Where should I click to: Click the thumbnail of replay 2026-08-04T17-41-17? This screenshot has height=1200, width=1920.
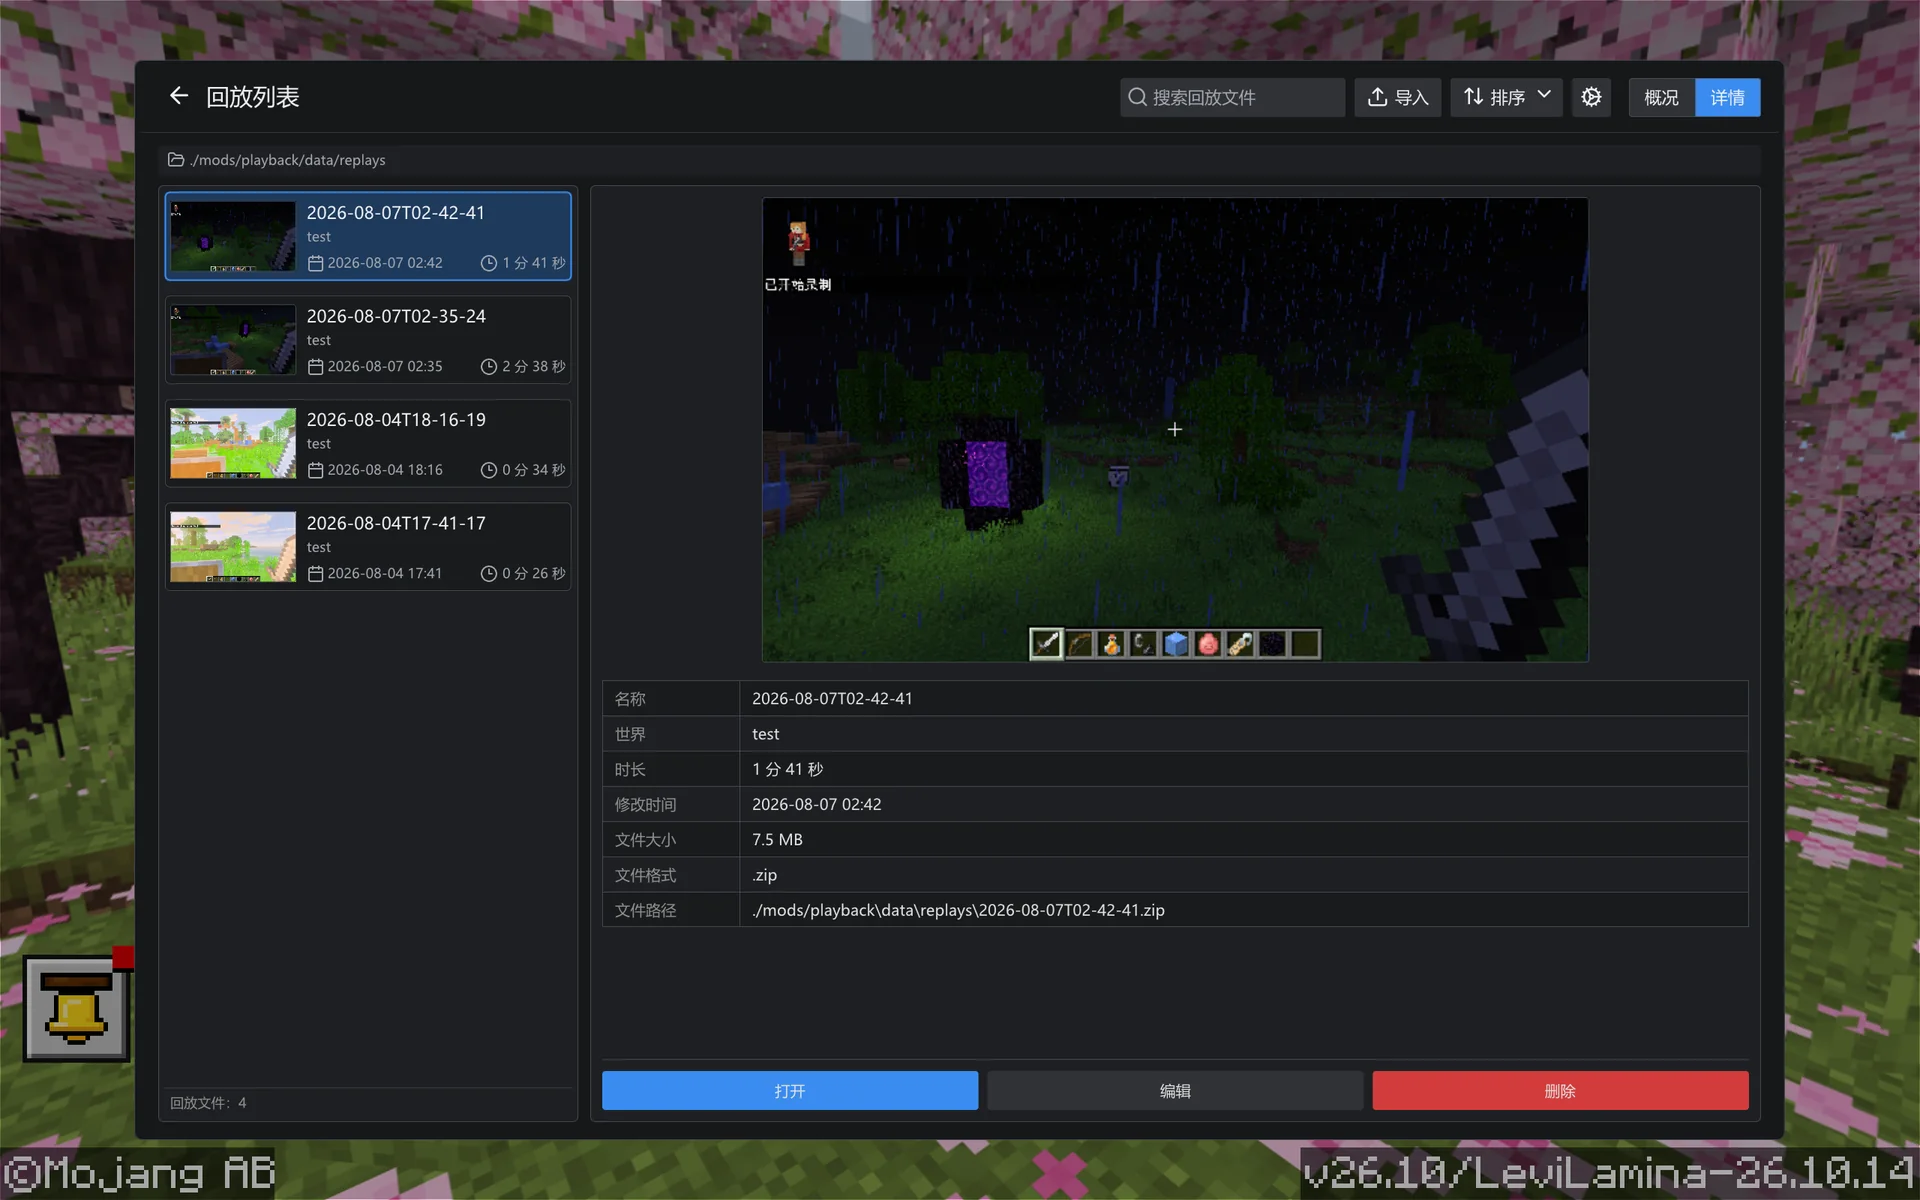point(233,547)
